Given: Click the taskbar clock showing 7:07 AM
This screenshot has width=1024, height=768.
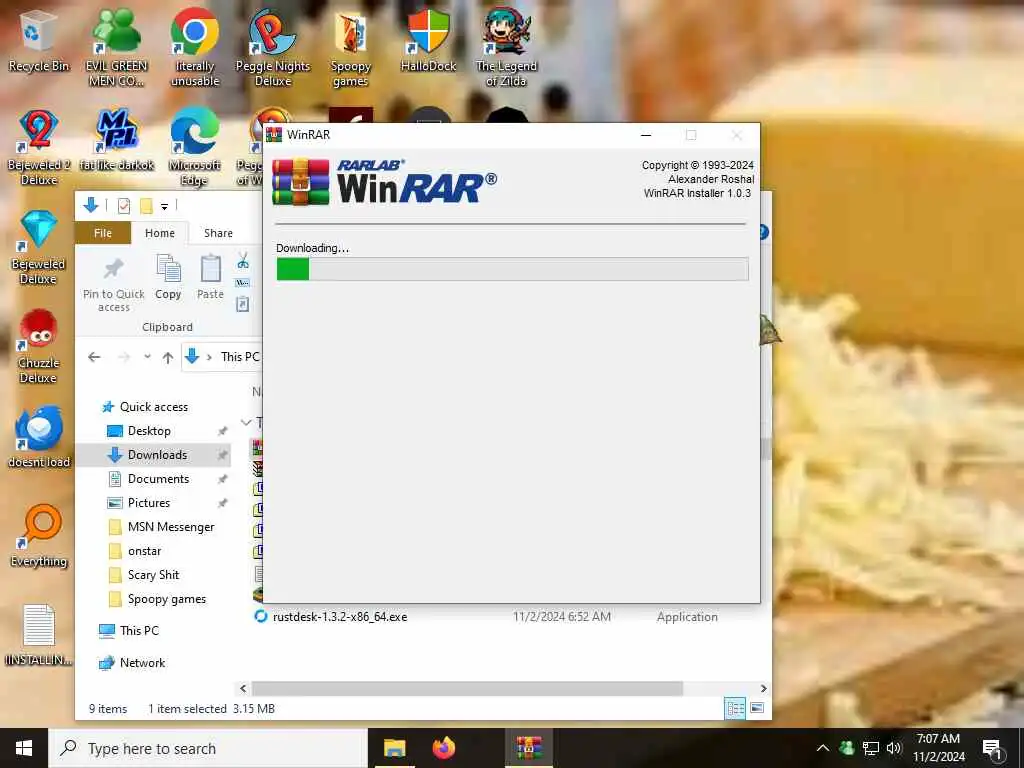Looking at the screenshot, I should 938,748.
